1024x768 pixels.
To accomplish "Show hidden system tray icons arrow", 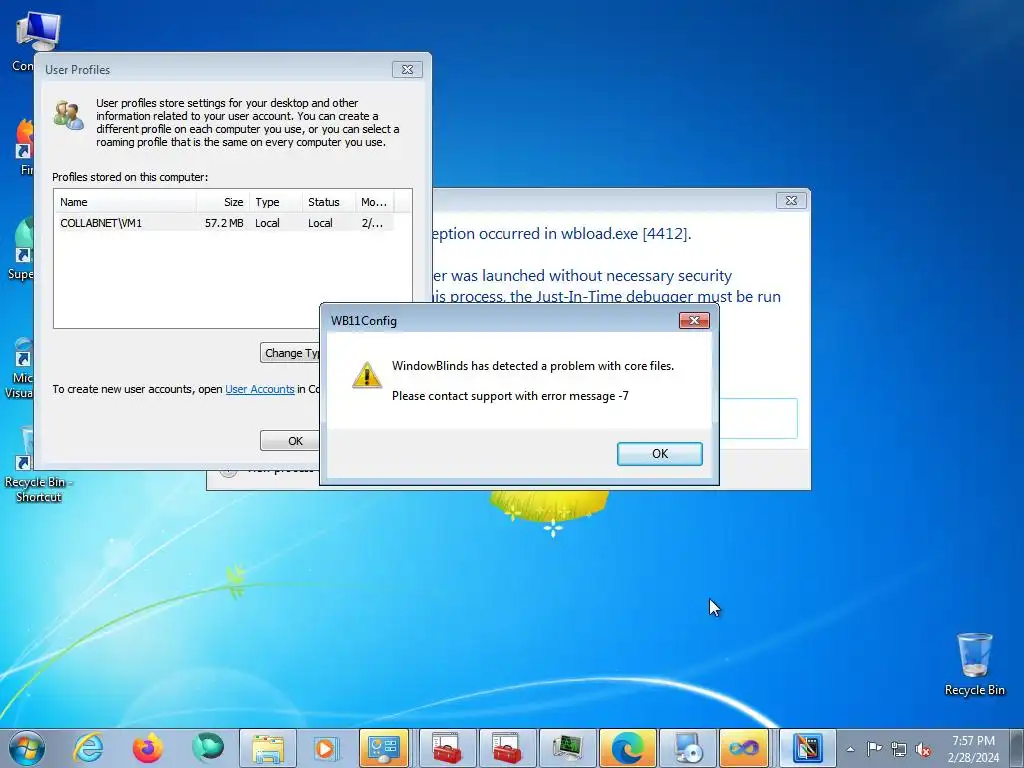I will [850, 749].
